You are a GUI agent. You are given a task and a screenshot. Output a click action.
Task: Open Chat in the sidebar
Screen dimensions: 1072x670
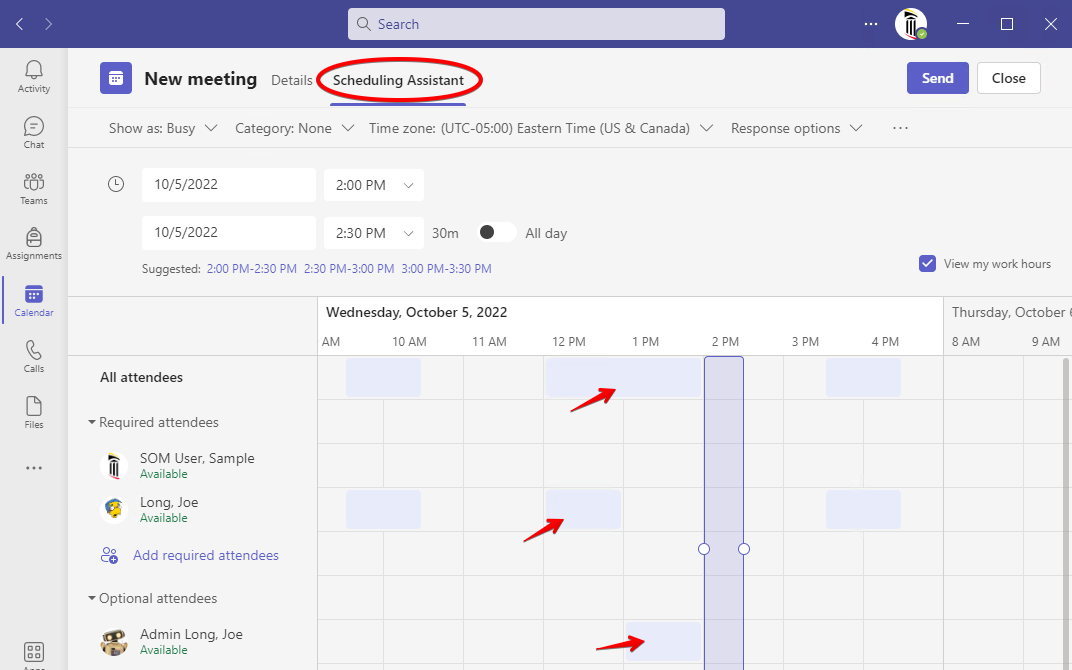(x=34, y=132)
